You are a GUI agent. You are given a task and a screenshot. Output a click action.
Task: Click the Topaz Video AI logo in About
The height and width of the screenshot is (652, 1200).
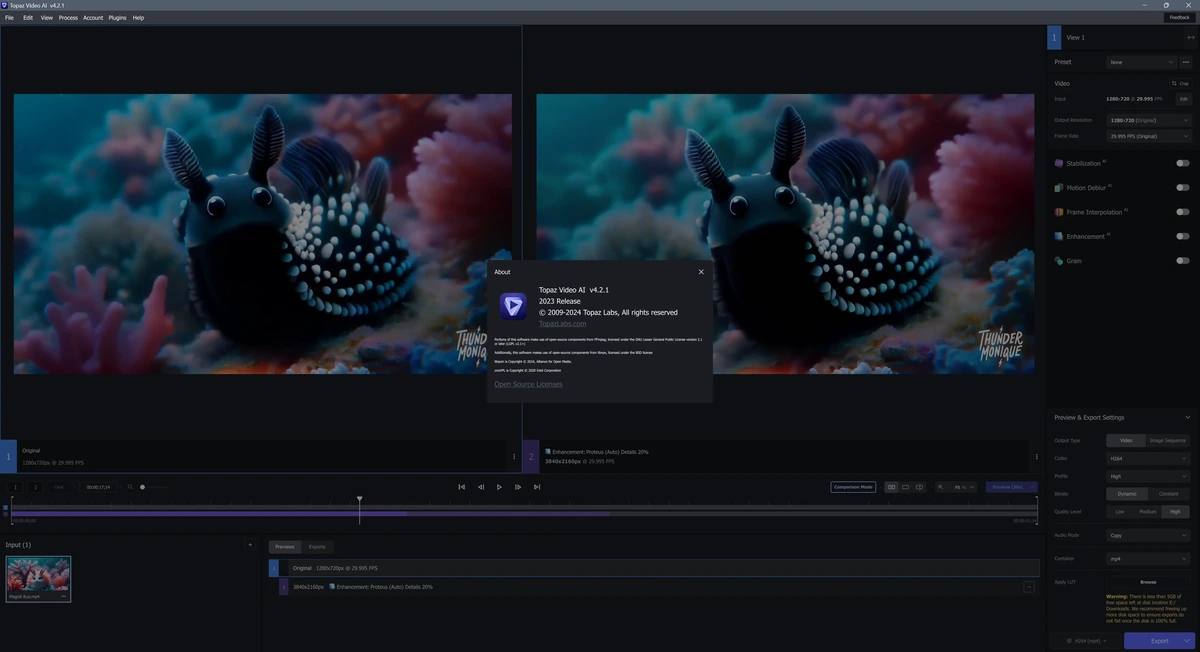513,306
